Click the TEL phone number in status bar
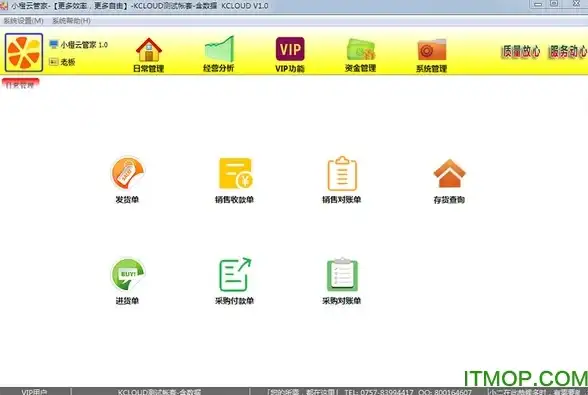Screen dimensions: 588x395 (379, 392)
